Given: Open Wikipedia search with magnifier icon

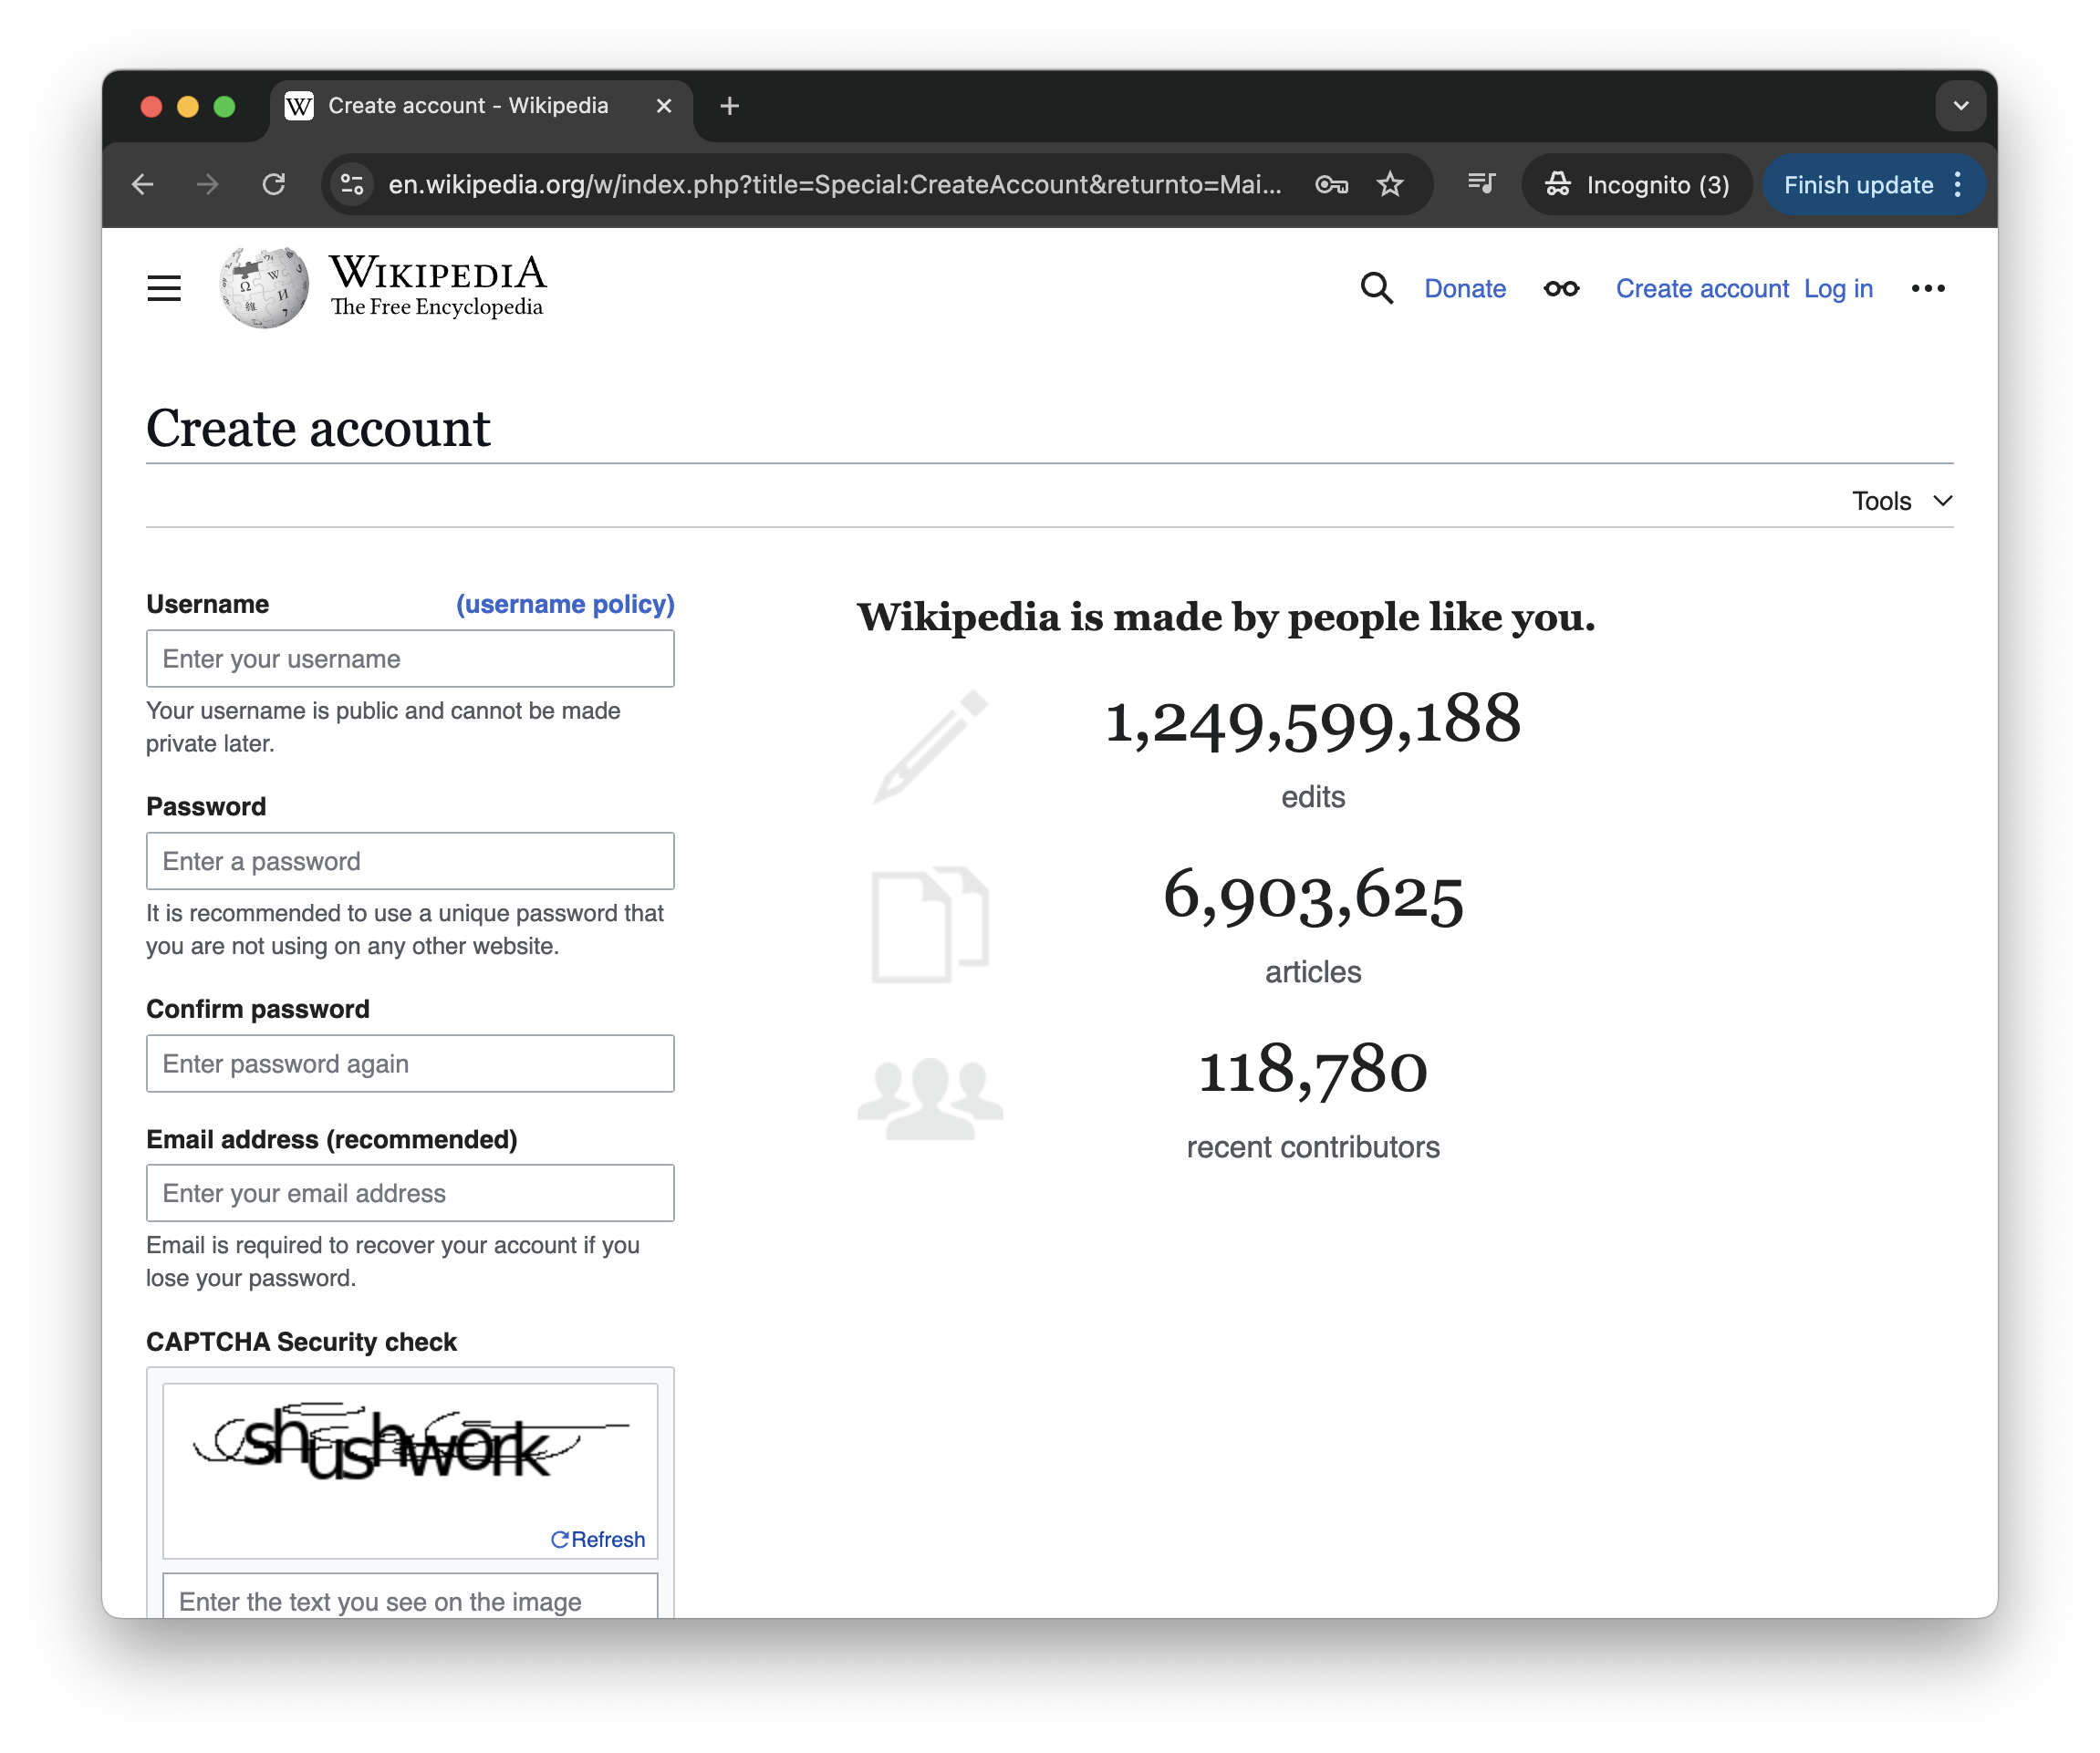Looking at the screenshot, I should point(1377,289).
